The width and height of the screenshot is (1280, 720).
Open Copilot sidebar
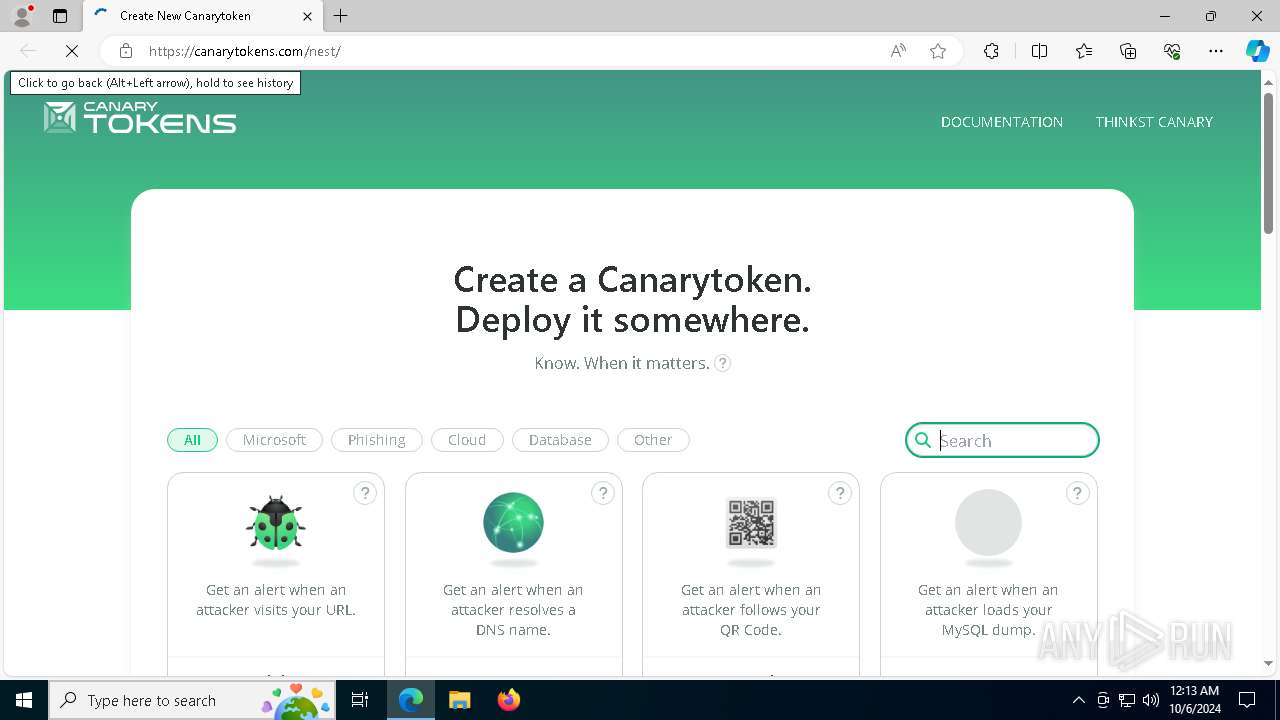(x=1257, y=51)
